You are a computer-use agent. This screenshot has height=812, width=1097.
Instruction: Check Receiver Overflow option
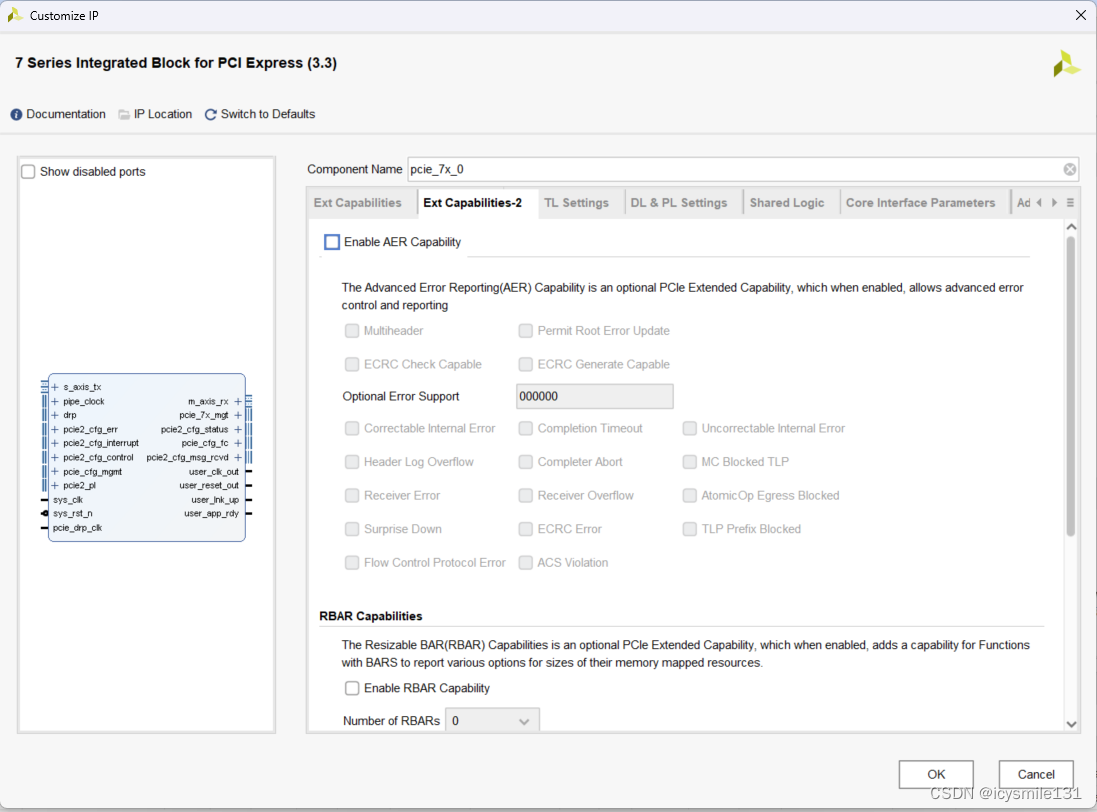[525, 495]
